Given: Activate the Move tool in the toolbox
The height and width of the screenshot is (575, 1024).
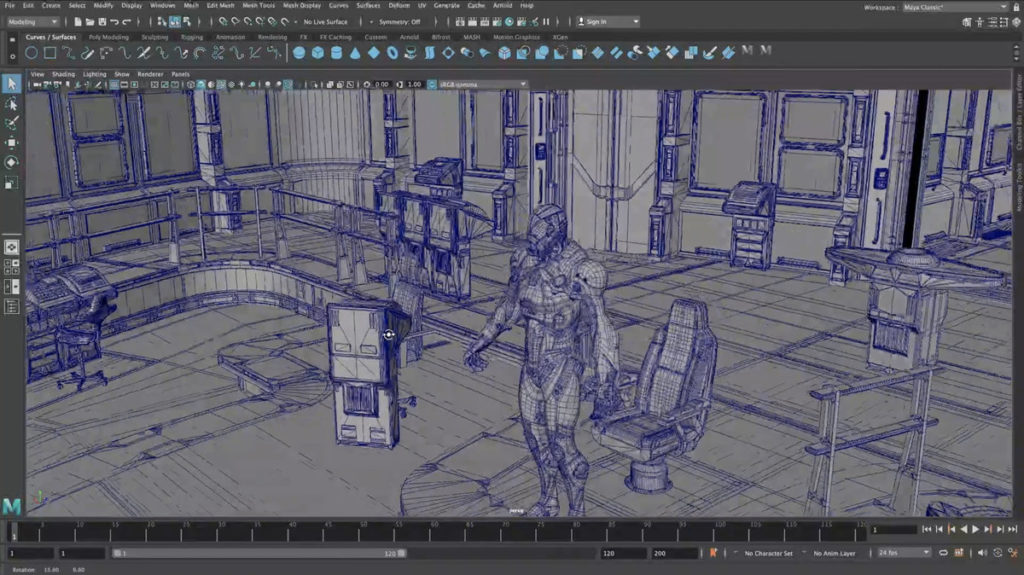Looking at the screenshot, I should pyautogui.click(x=11, y=142).
